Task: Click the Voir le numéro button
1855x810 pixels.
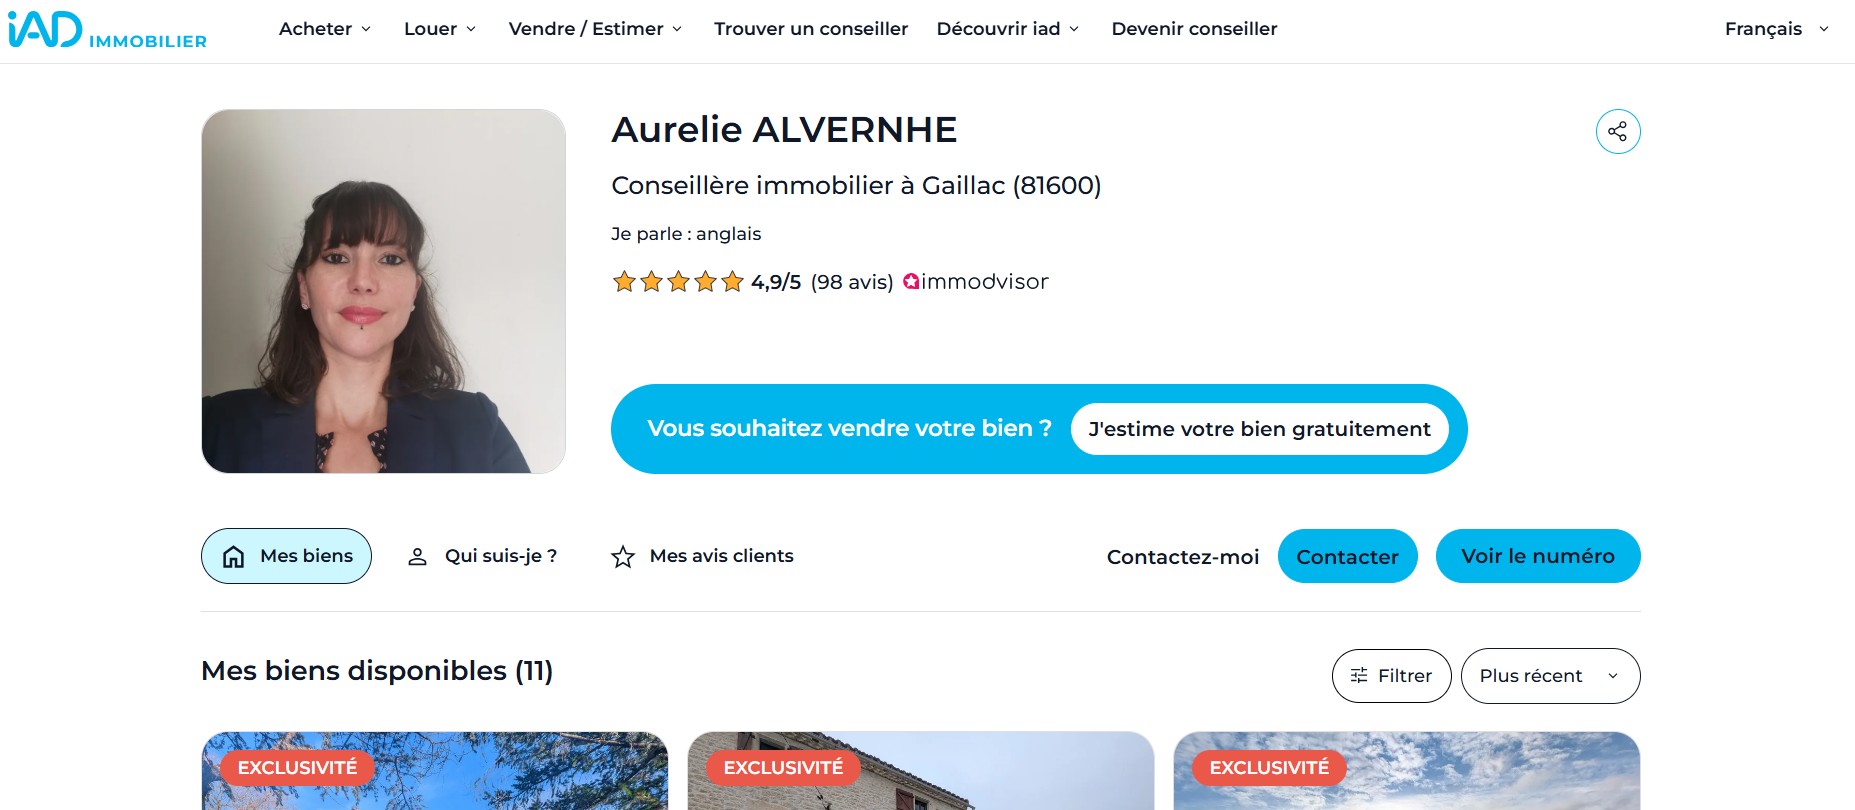Action: point(1537,556)
